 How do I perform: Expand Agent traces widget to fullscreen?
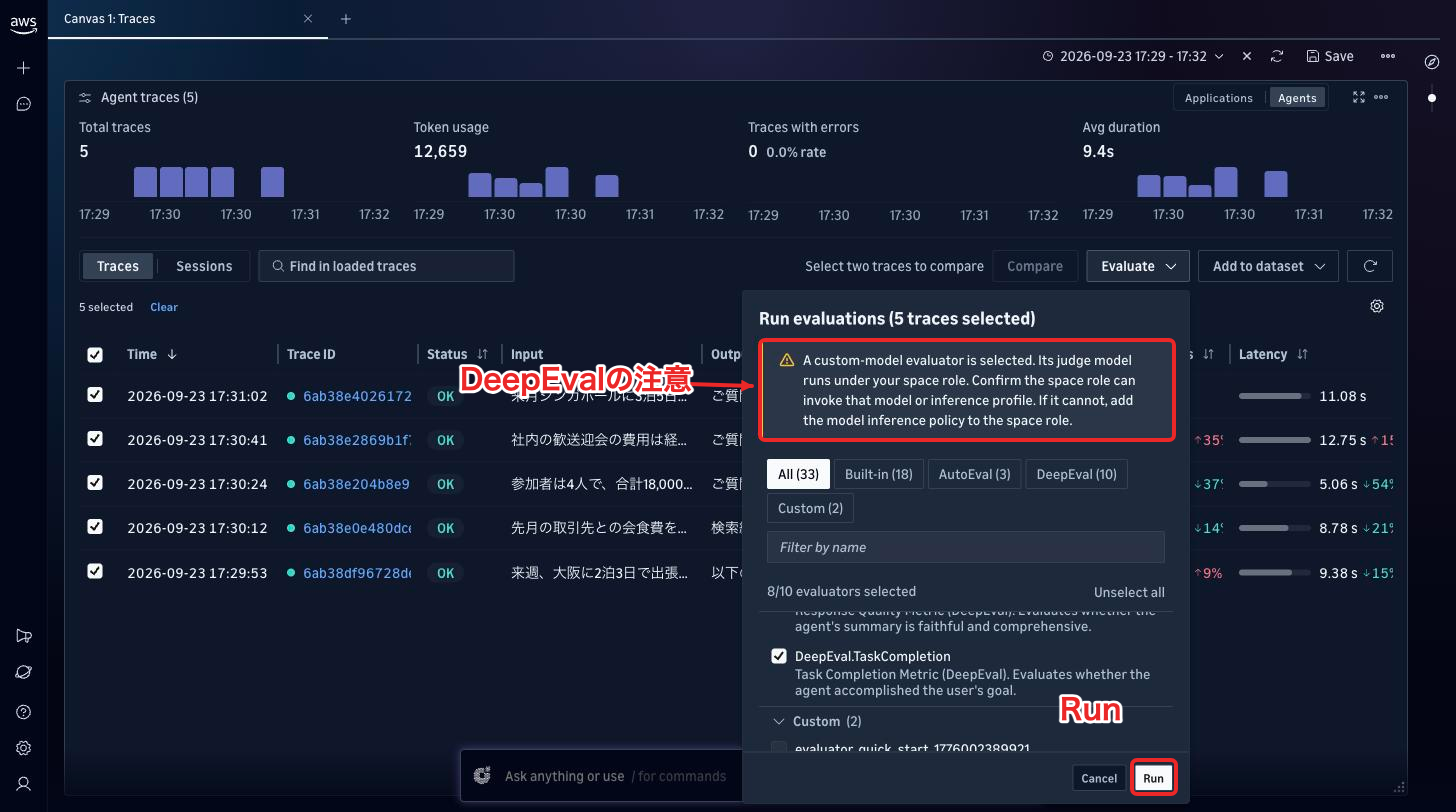pyautogui.click(x=1359, y=97)
